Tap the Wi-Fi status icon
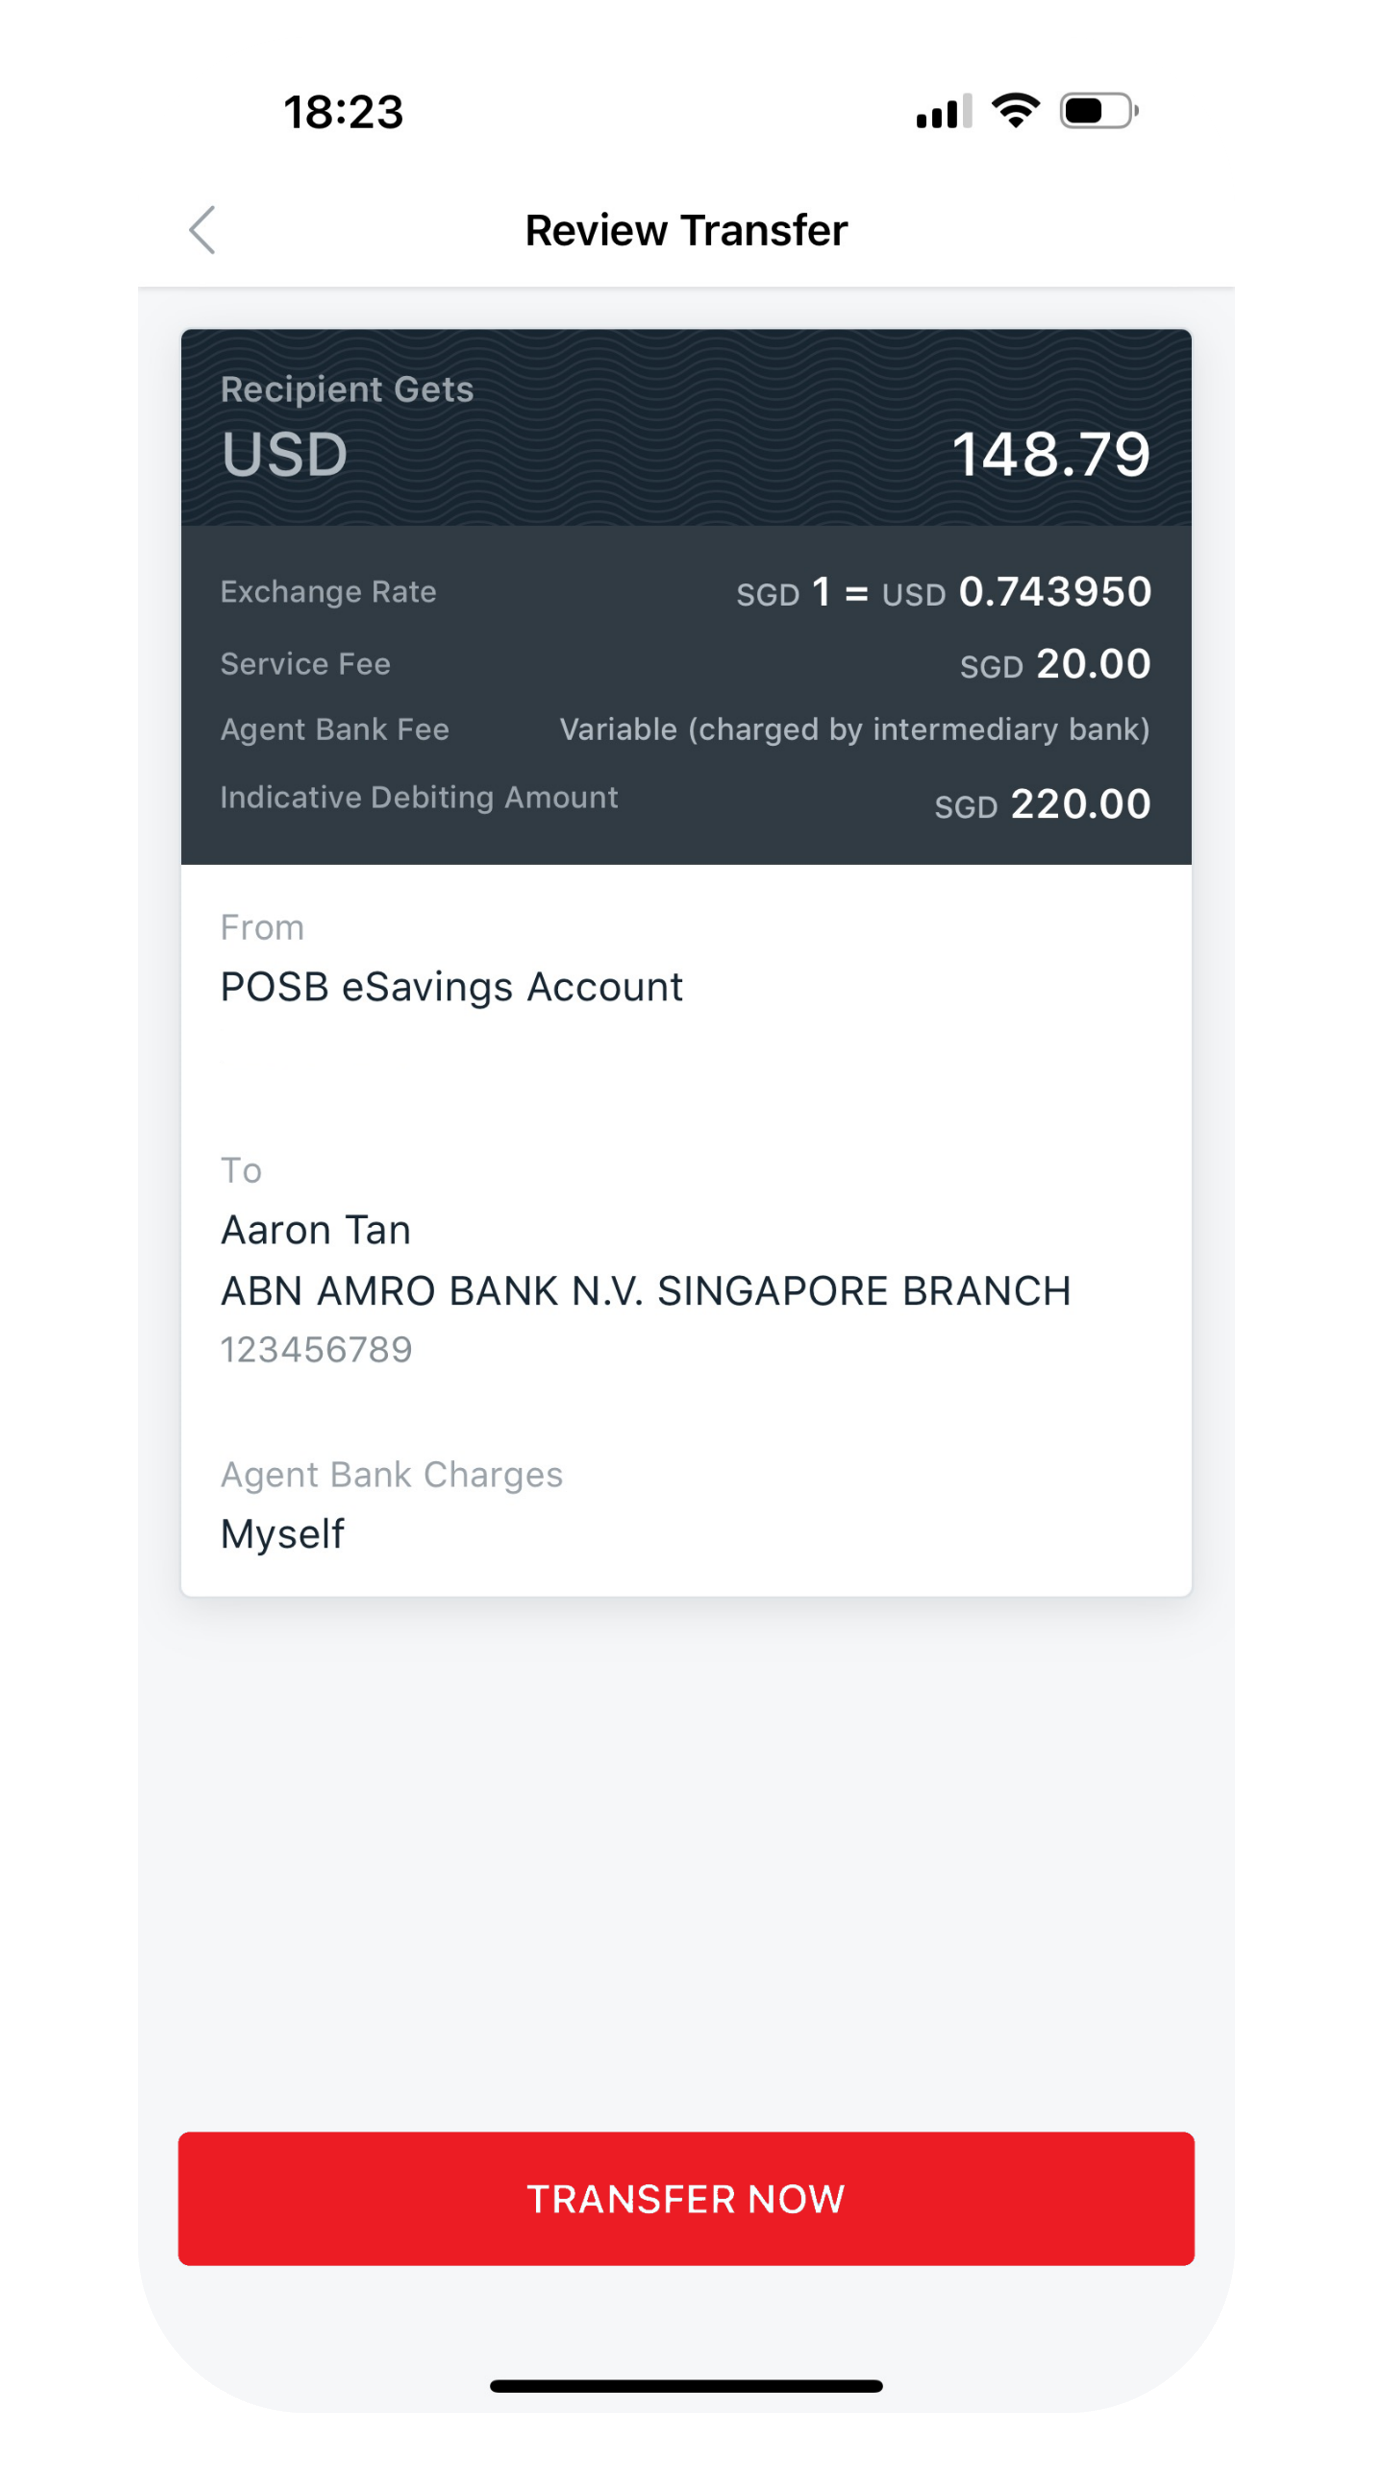Screen dimensions: 1374x2475 [1015, 111]
